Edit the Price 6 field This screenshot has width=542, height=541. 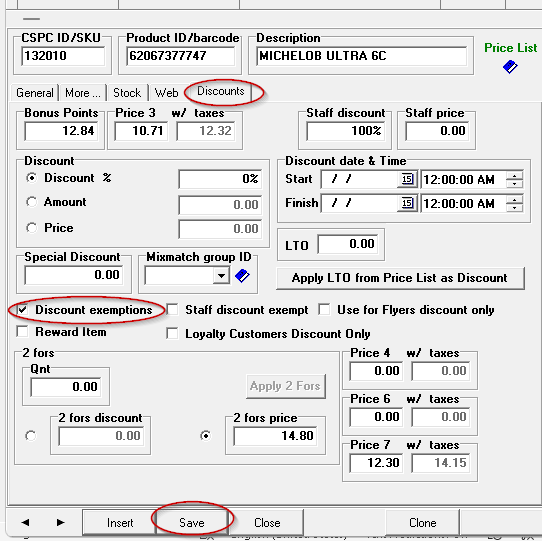[376, 417]
